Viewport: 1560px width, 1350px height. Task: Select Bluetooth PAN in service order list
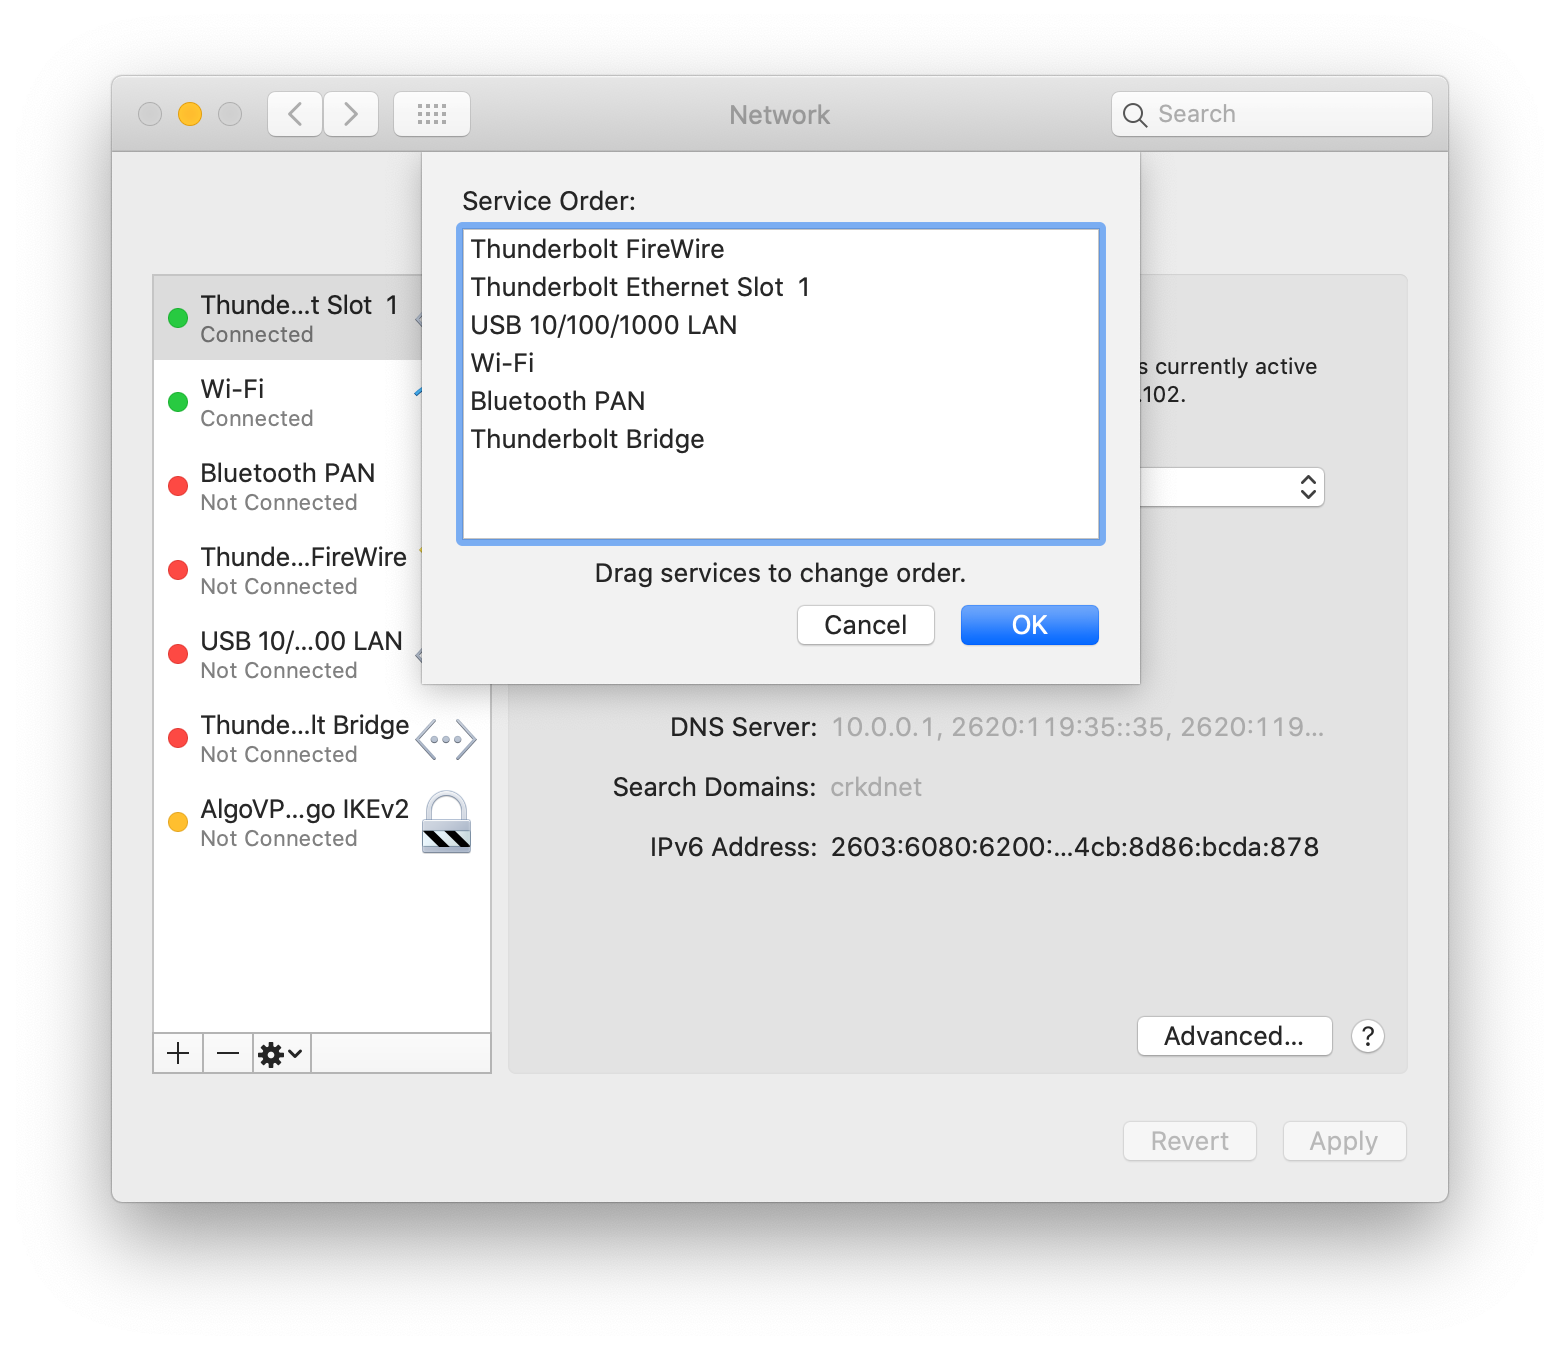(780, 401)
